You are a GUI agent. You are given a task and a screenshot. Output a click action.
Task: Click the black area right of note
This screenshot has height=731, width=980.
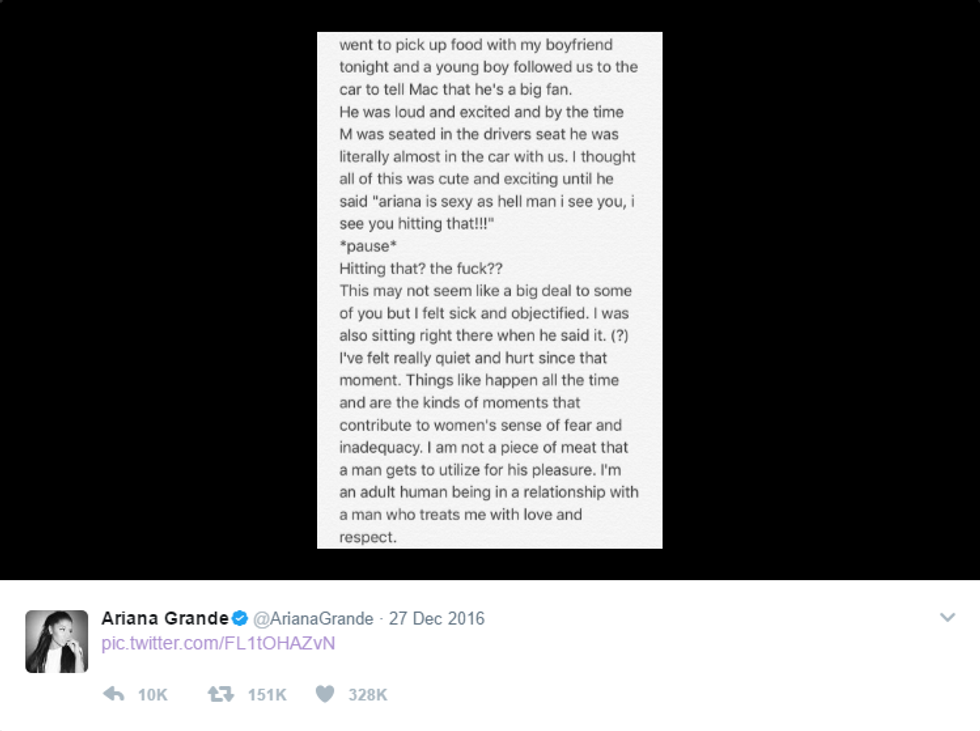tap(820, 290)
